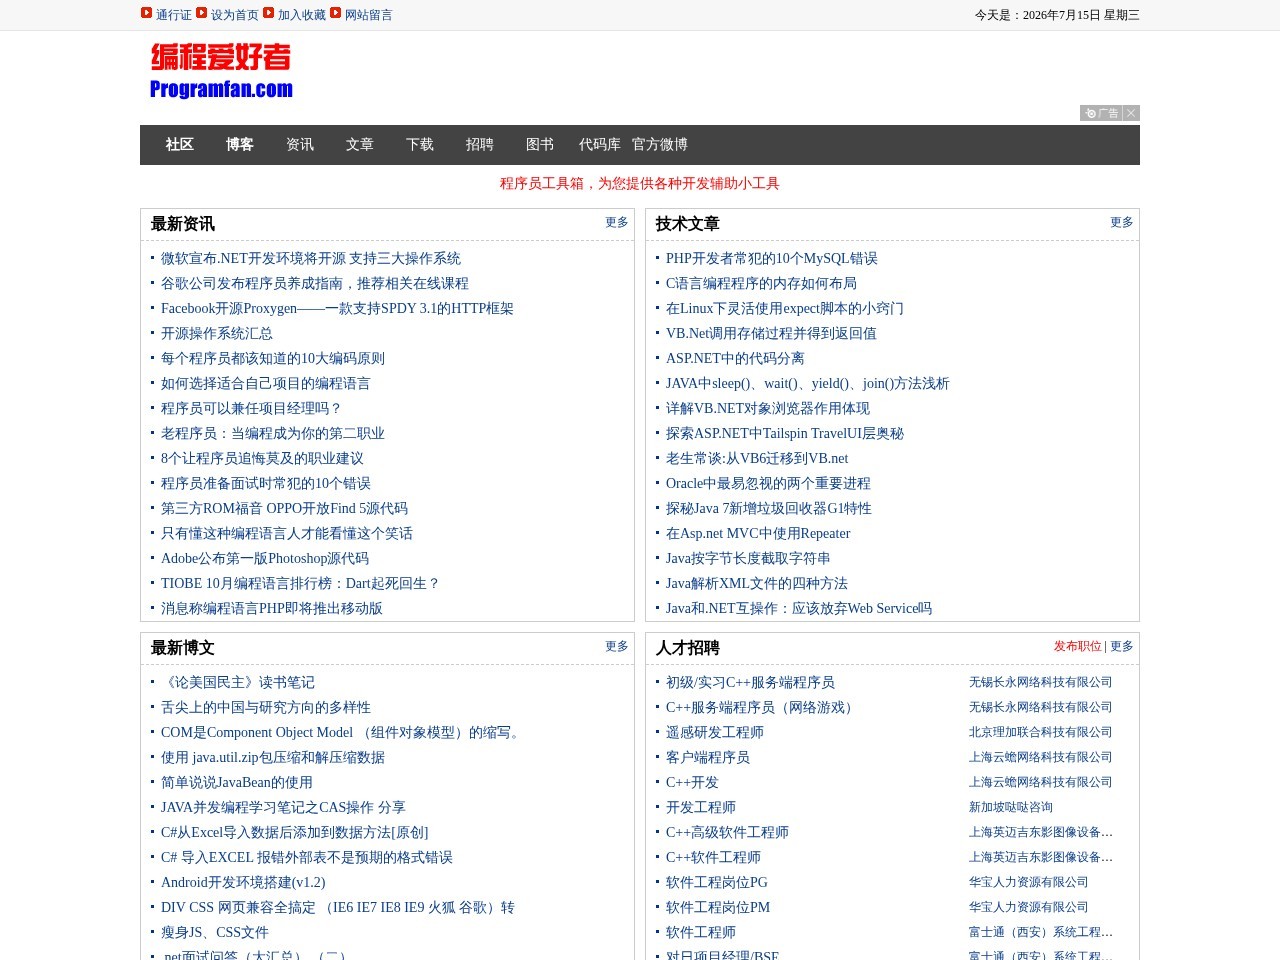This screenshot has height=960, width=1280.
Task: Click the 发布职位 link
Action: click(x=1077, y=646)
